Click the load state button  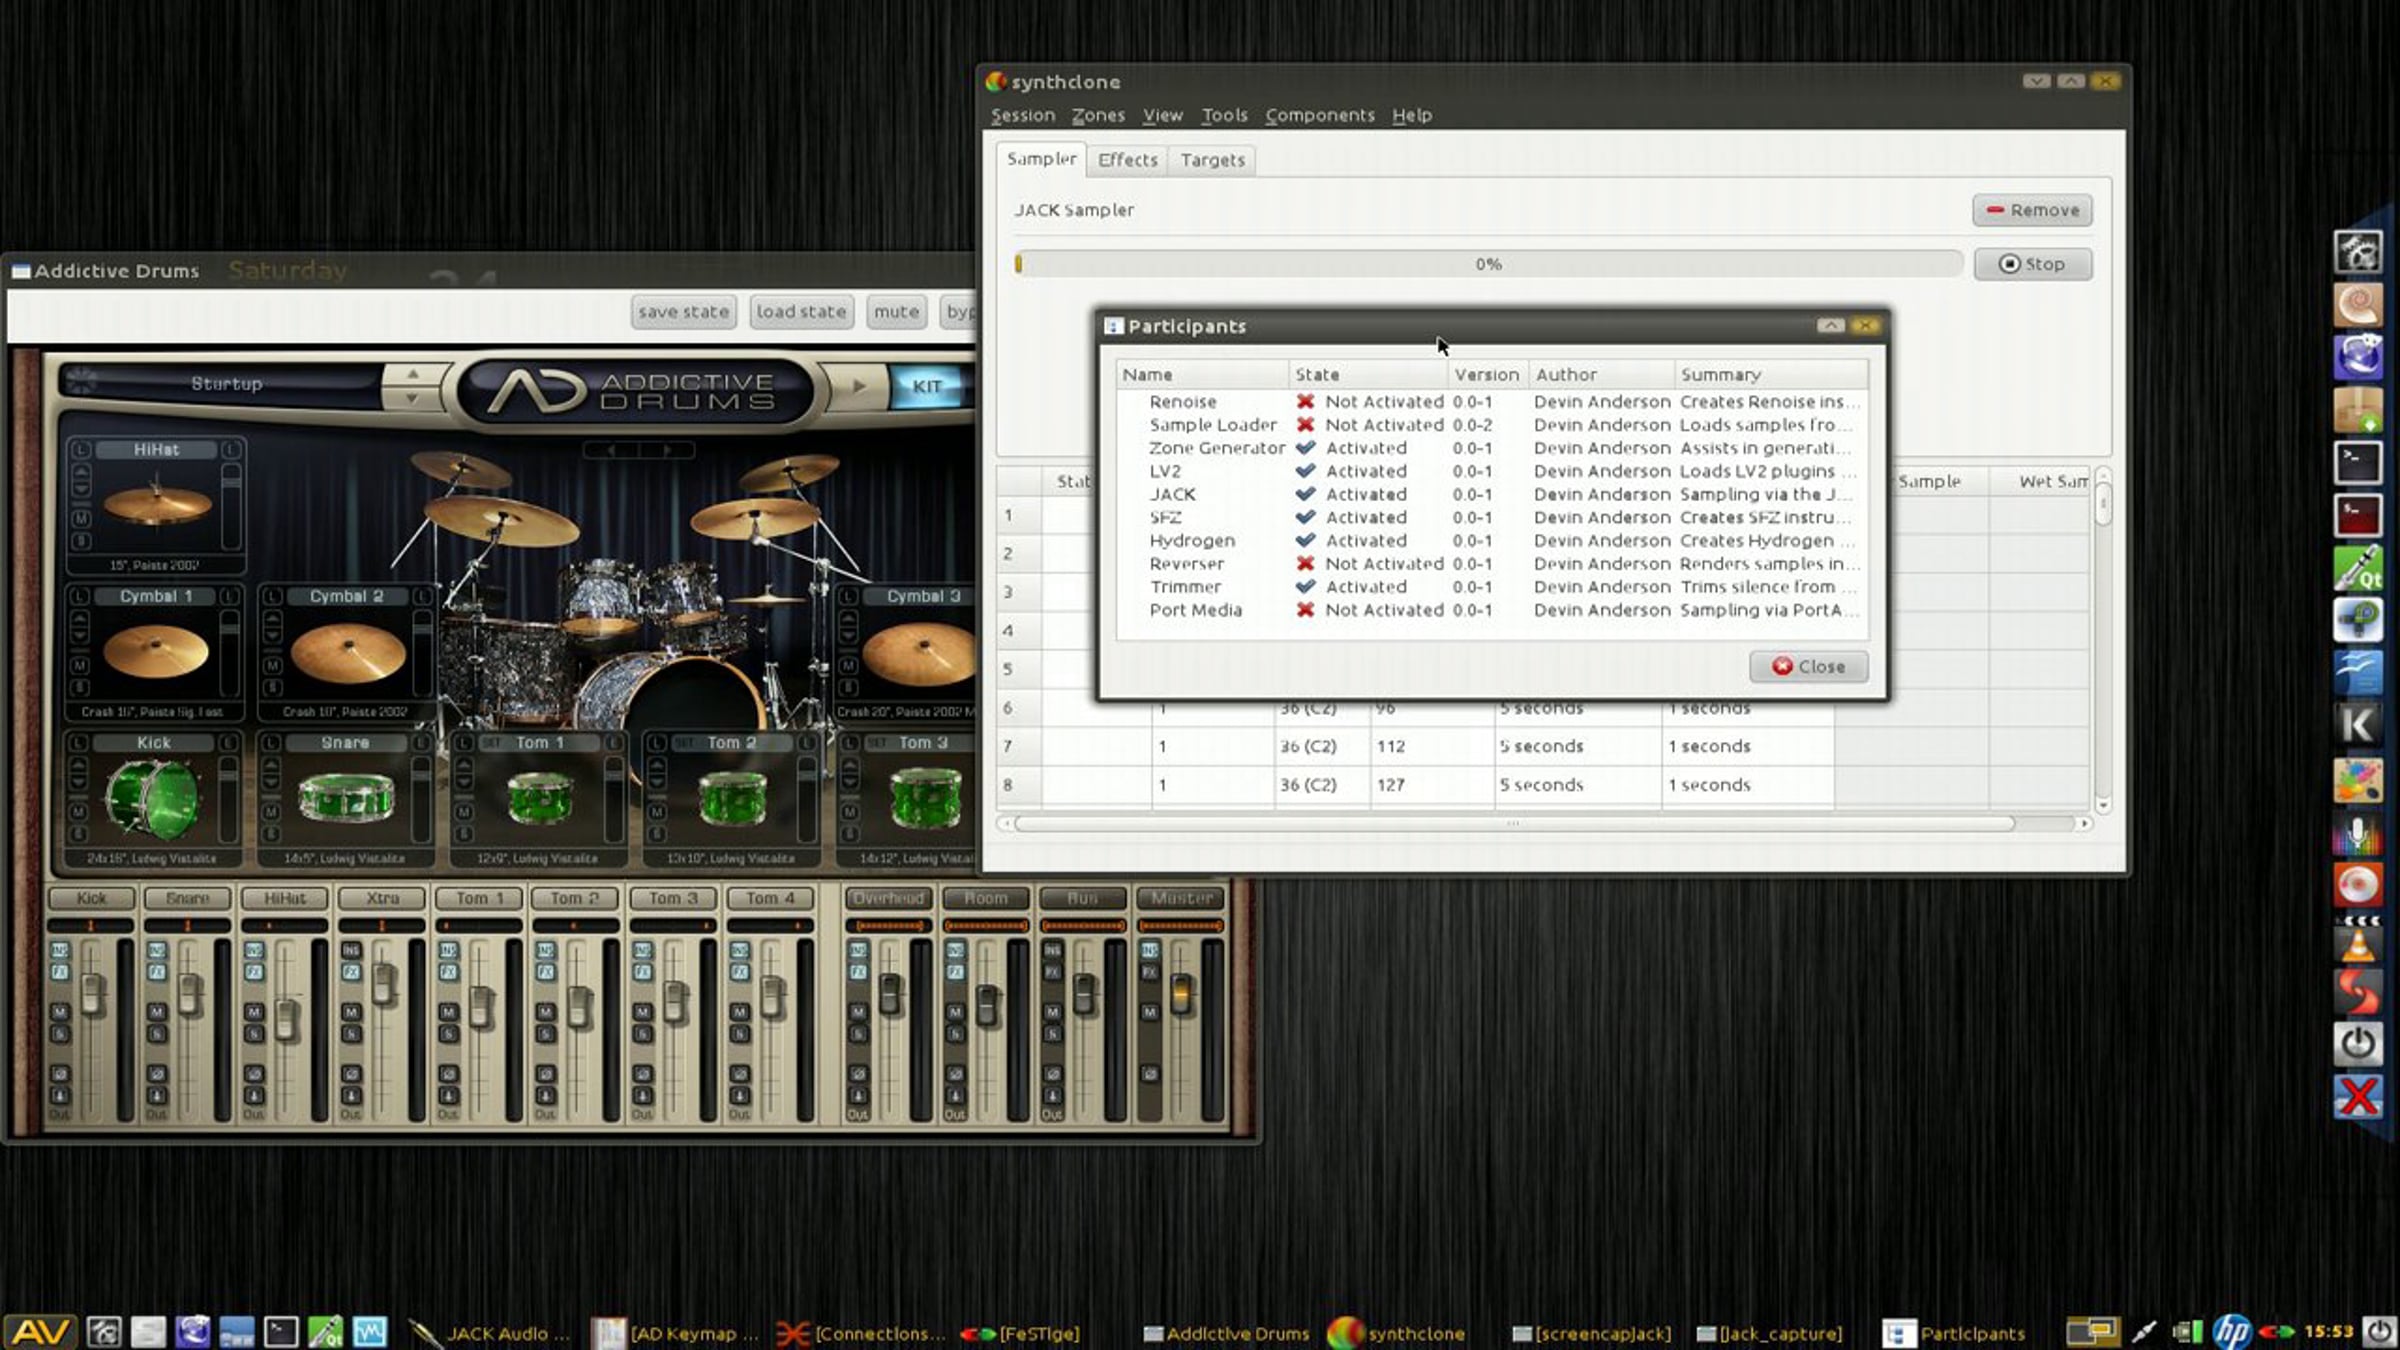[801, 312]
